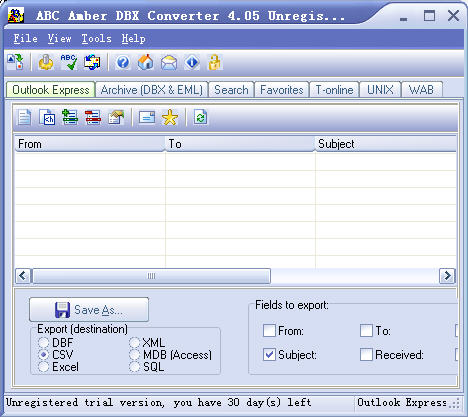
Task: Click the green plus select-all rows icon
Action: tap(70, 117)
